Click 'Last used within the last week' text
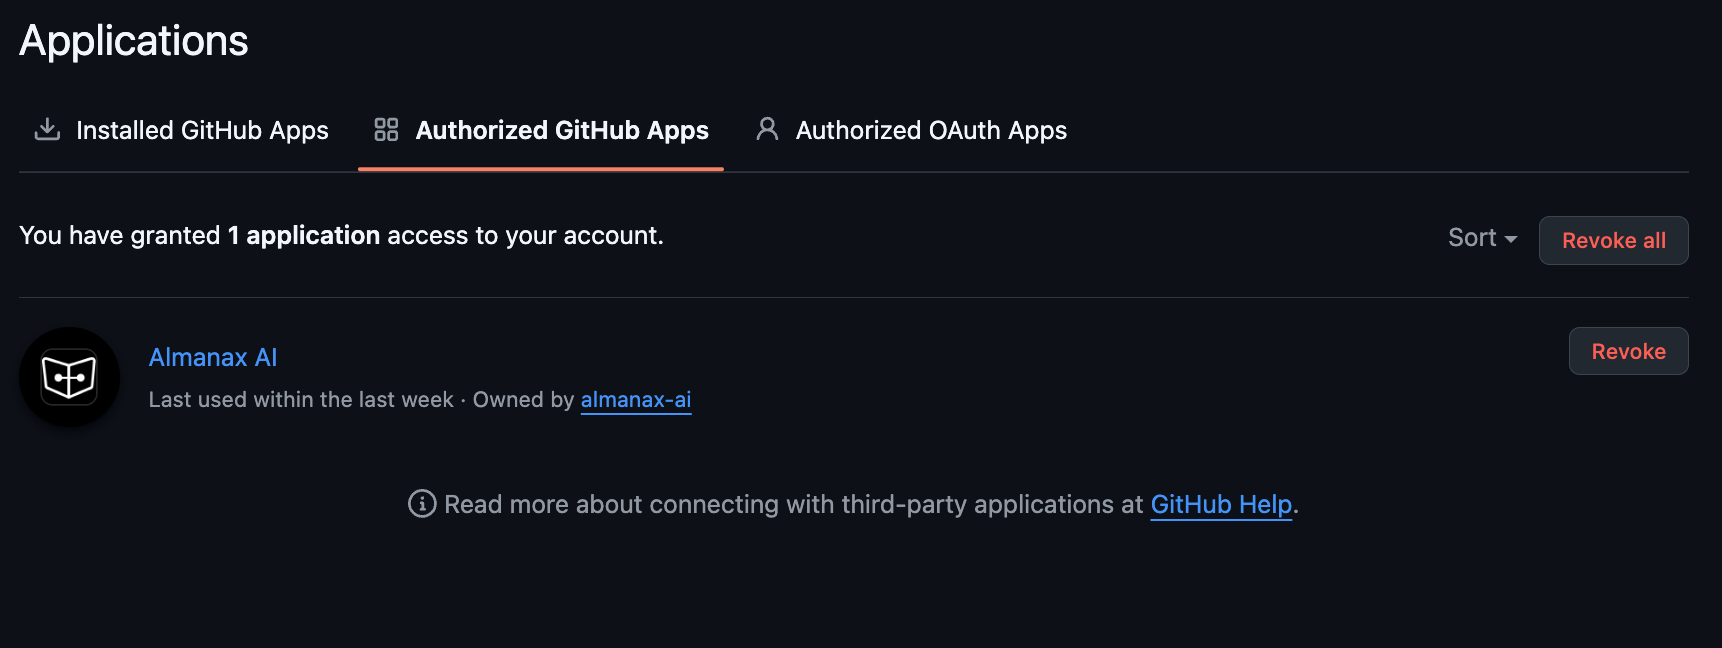Viewport: 1722px width, 648px height. point(301,400)
